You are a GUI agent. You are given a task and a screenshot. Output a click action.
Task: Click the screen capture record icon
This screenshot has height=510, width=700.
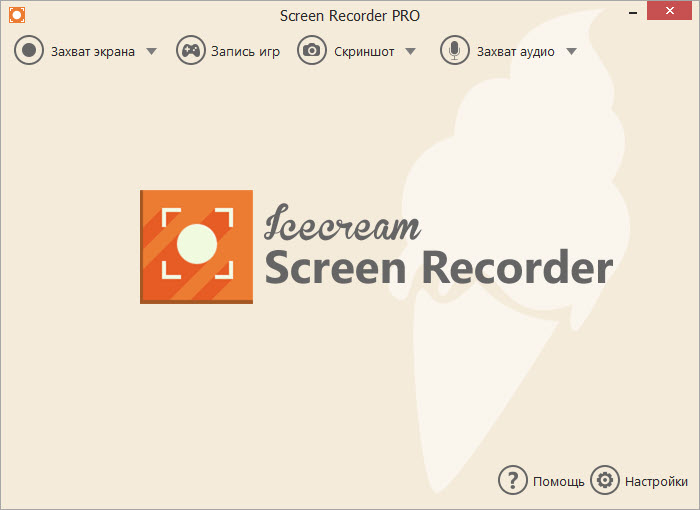29,50
